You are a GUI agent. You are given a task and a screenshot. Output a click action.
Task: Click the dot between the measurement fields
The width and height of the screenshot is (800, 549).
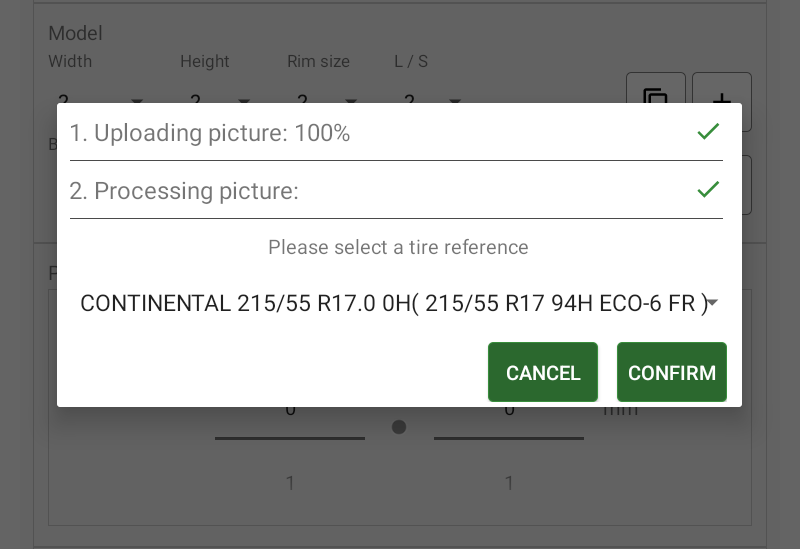click(399, 427)
